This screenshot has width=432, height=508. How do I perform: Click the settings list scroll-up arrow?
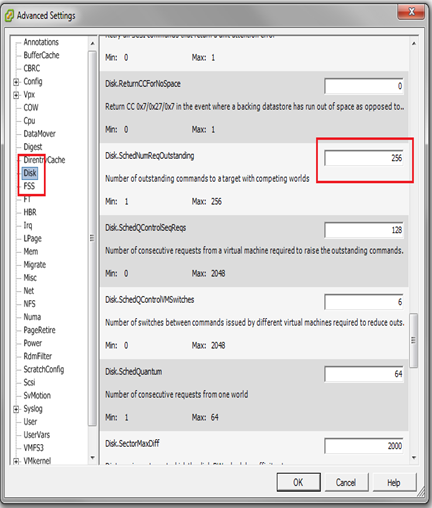(x=414, y=43)
